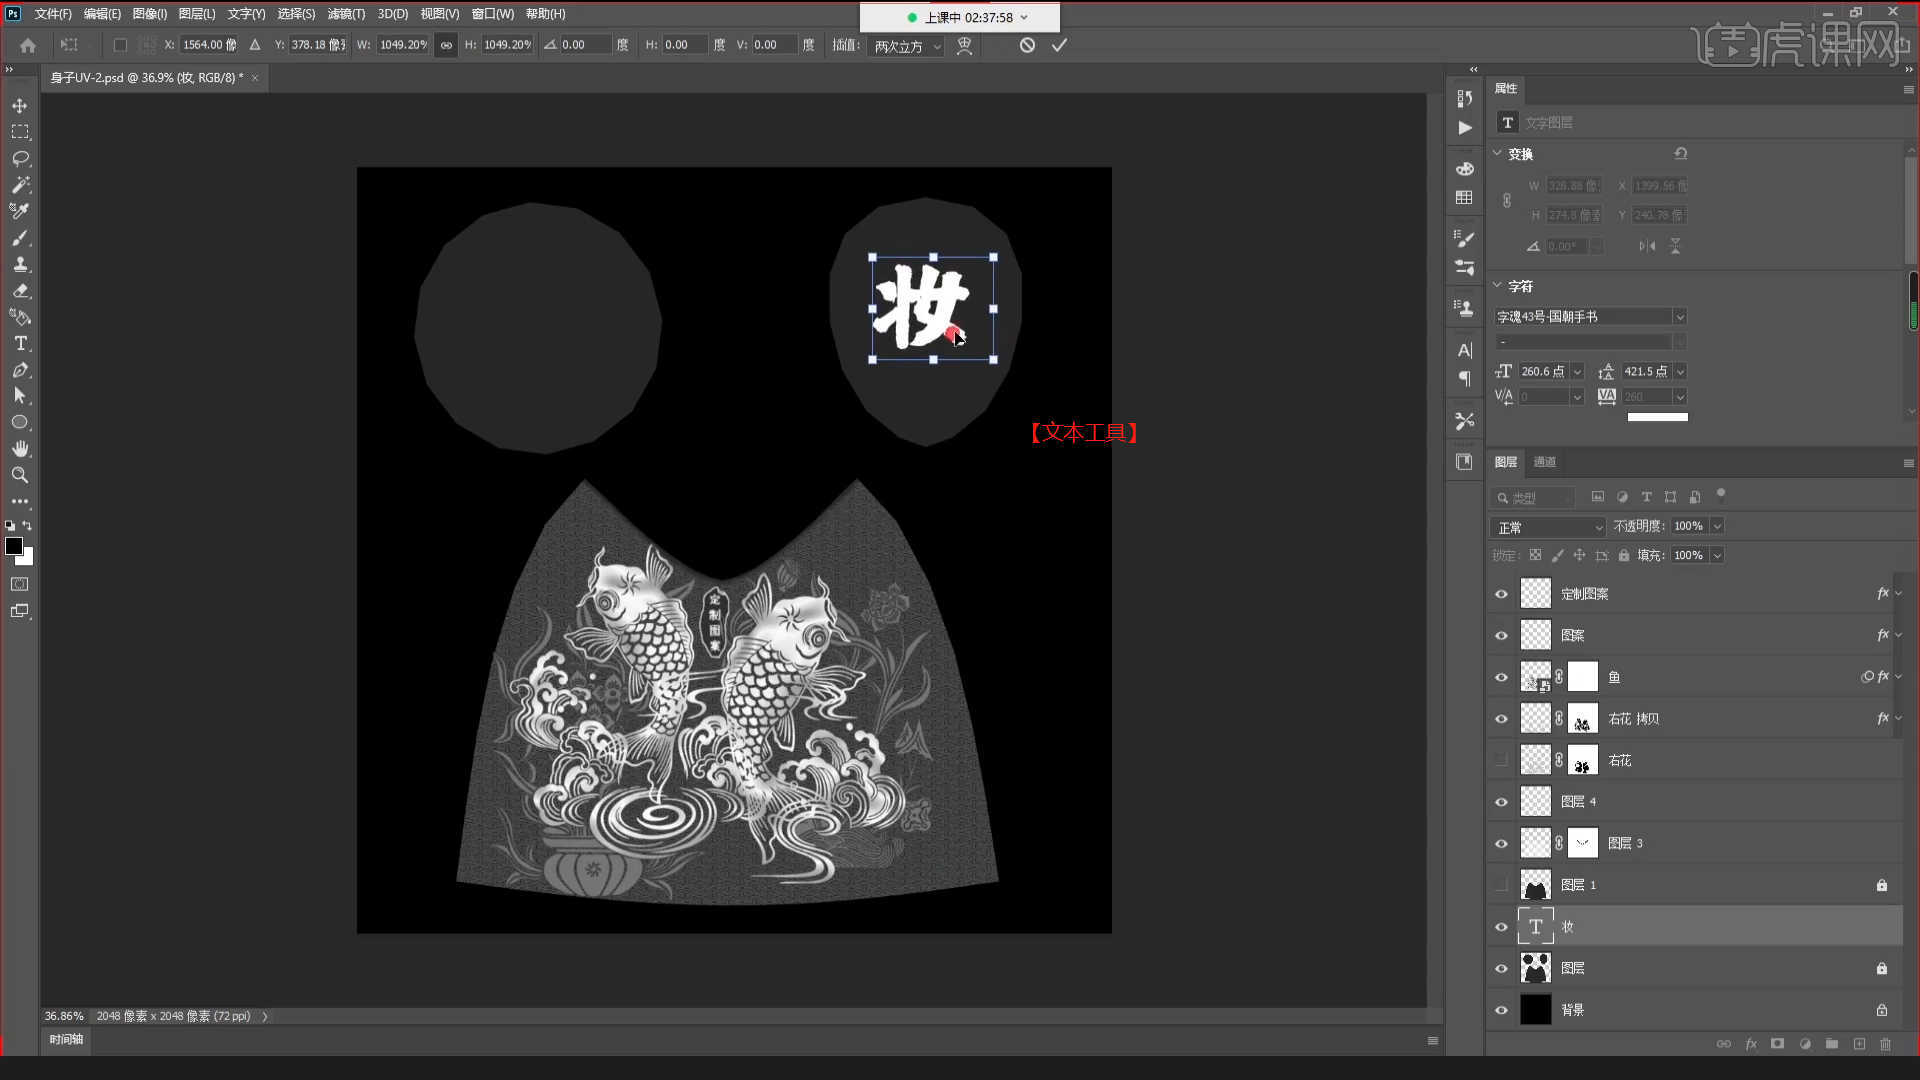
Task: Add a layer style via fx icon
Action: (x=1751, y=1044)
